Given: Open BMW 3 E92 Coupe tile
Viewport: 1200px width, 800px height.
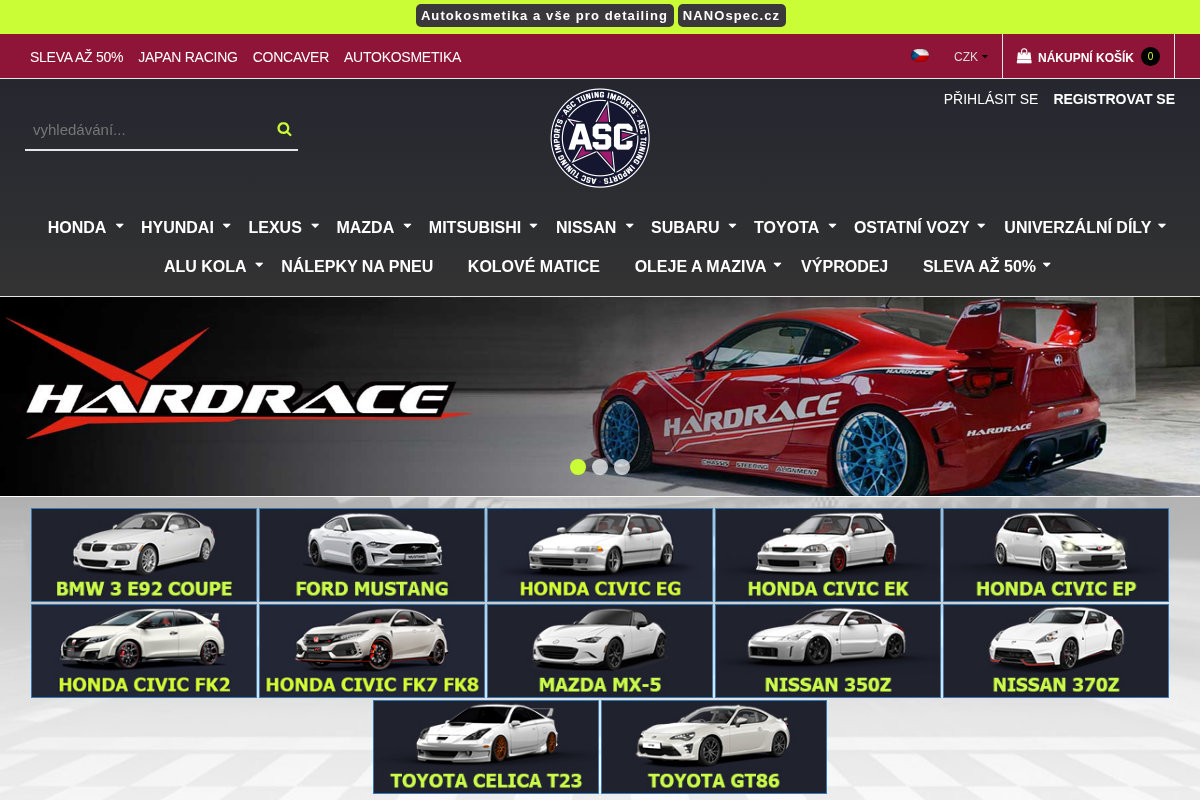Looking at the screenshot, I should click(x=144, y=555).
